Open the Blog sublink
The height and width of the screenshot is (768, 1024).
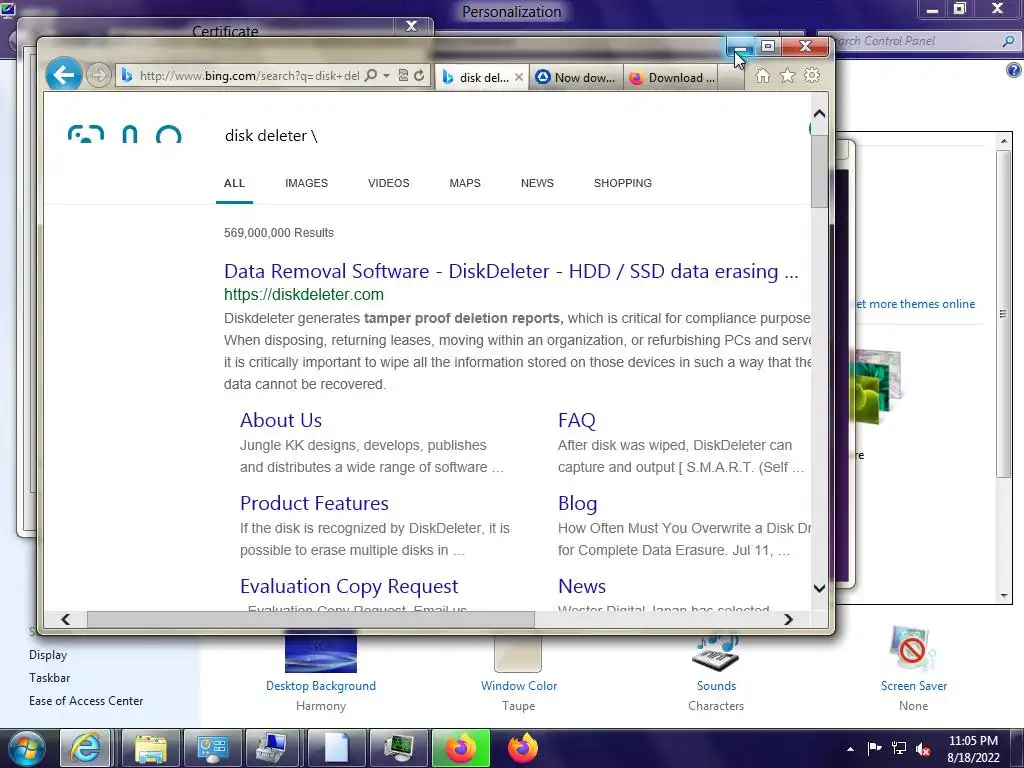pyautogui.click(x=577, y=503)
